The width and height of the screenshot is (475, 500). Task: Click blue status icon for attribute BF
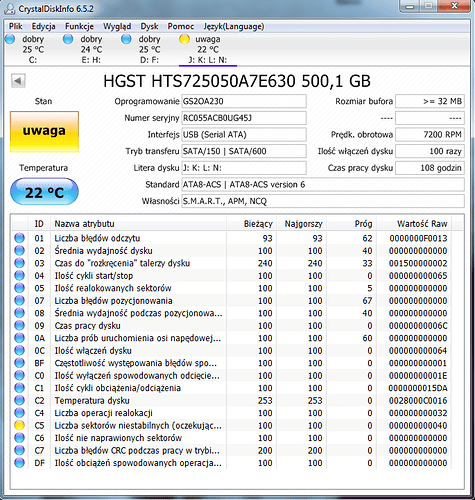coord(19,363)
